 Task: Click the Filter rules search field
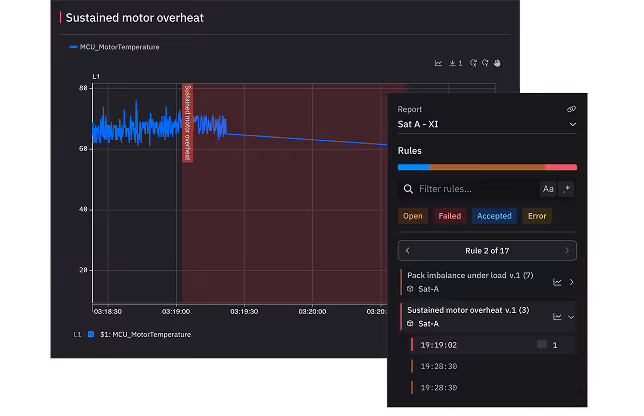coord(468,189)
